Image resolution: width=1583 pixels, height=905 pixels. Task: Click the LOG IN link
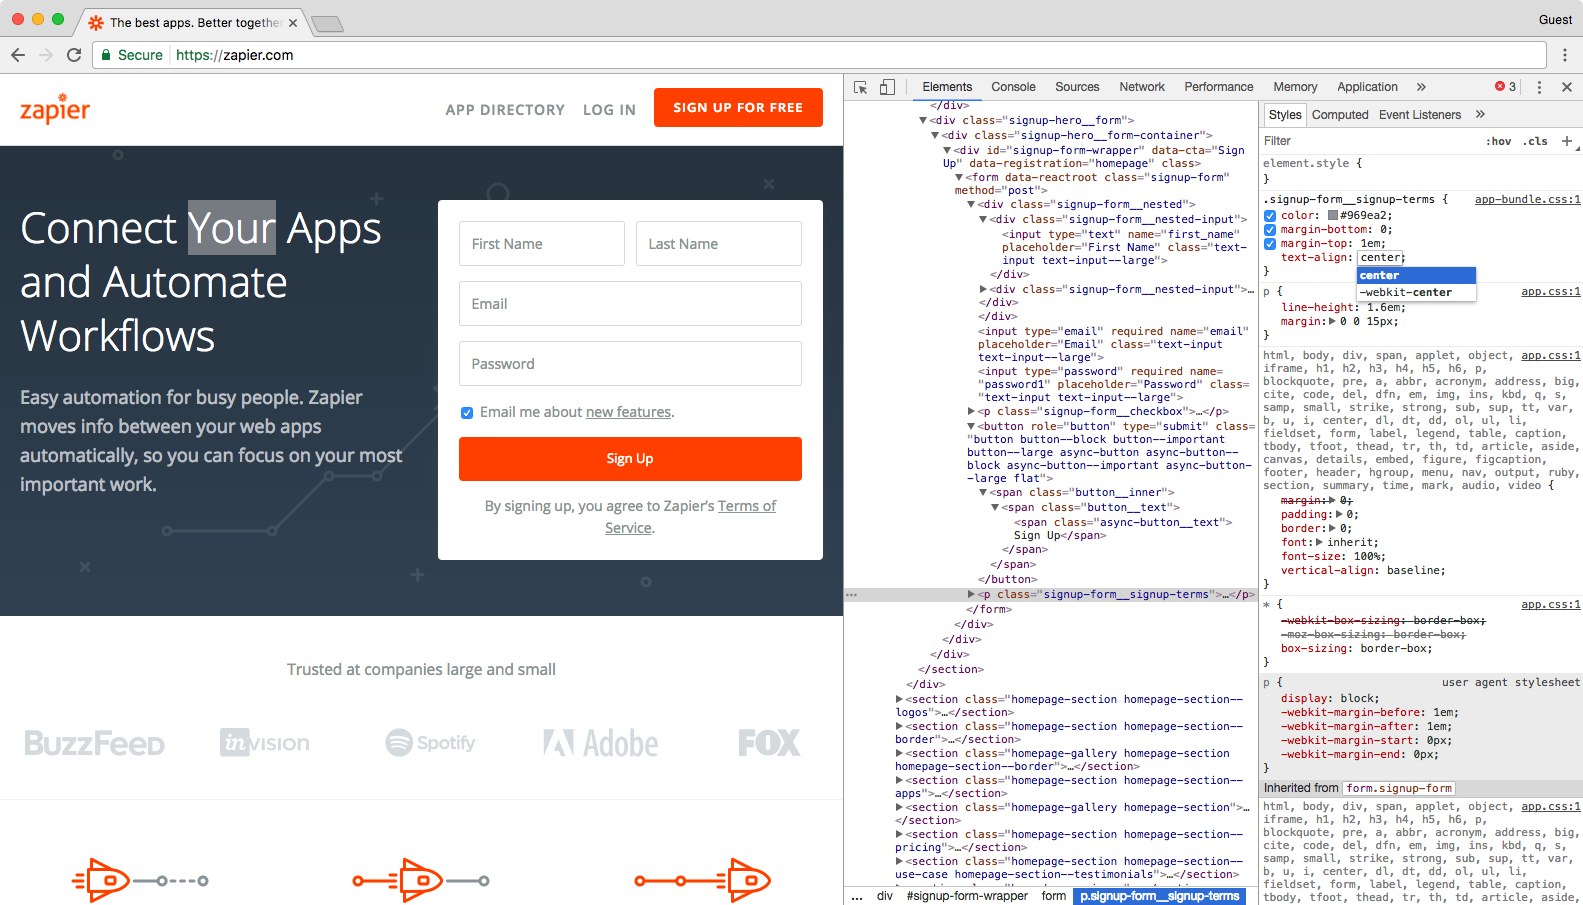609,110
